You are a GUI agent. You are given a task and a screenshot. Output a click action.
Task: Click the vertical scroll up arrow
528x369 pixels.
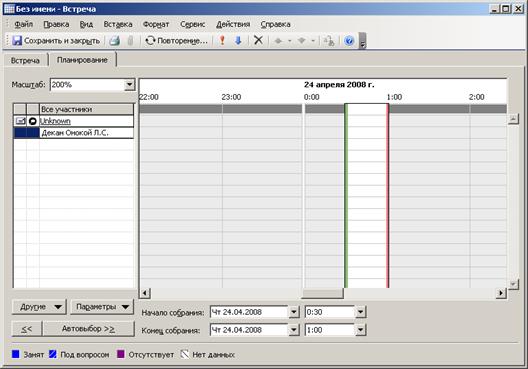pyautogui.click(x=513, y=119)
